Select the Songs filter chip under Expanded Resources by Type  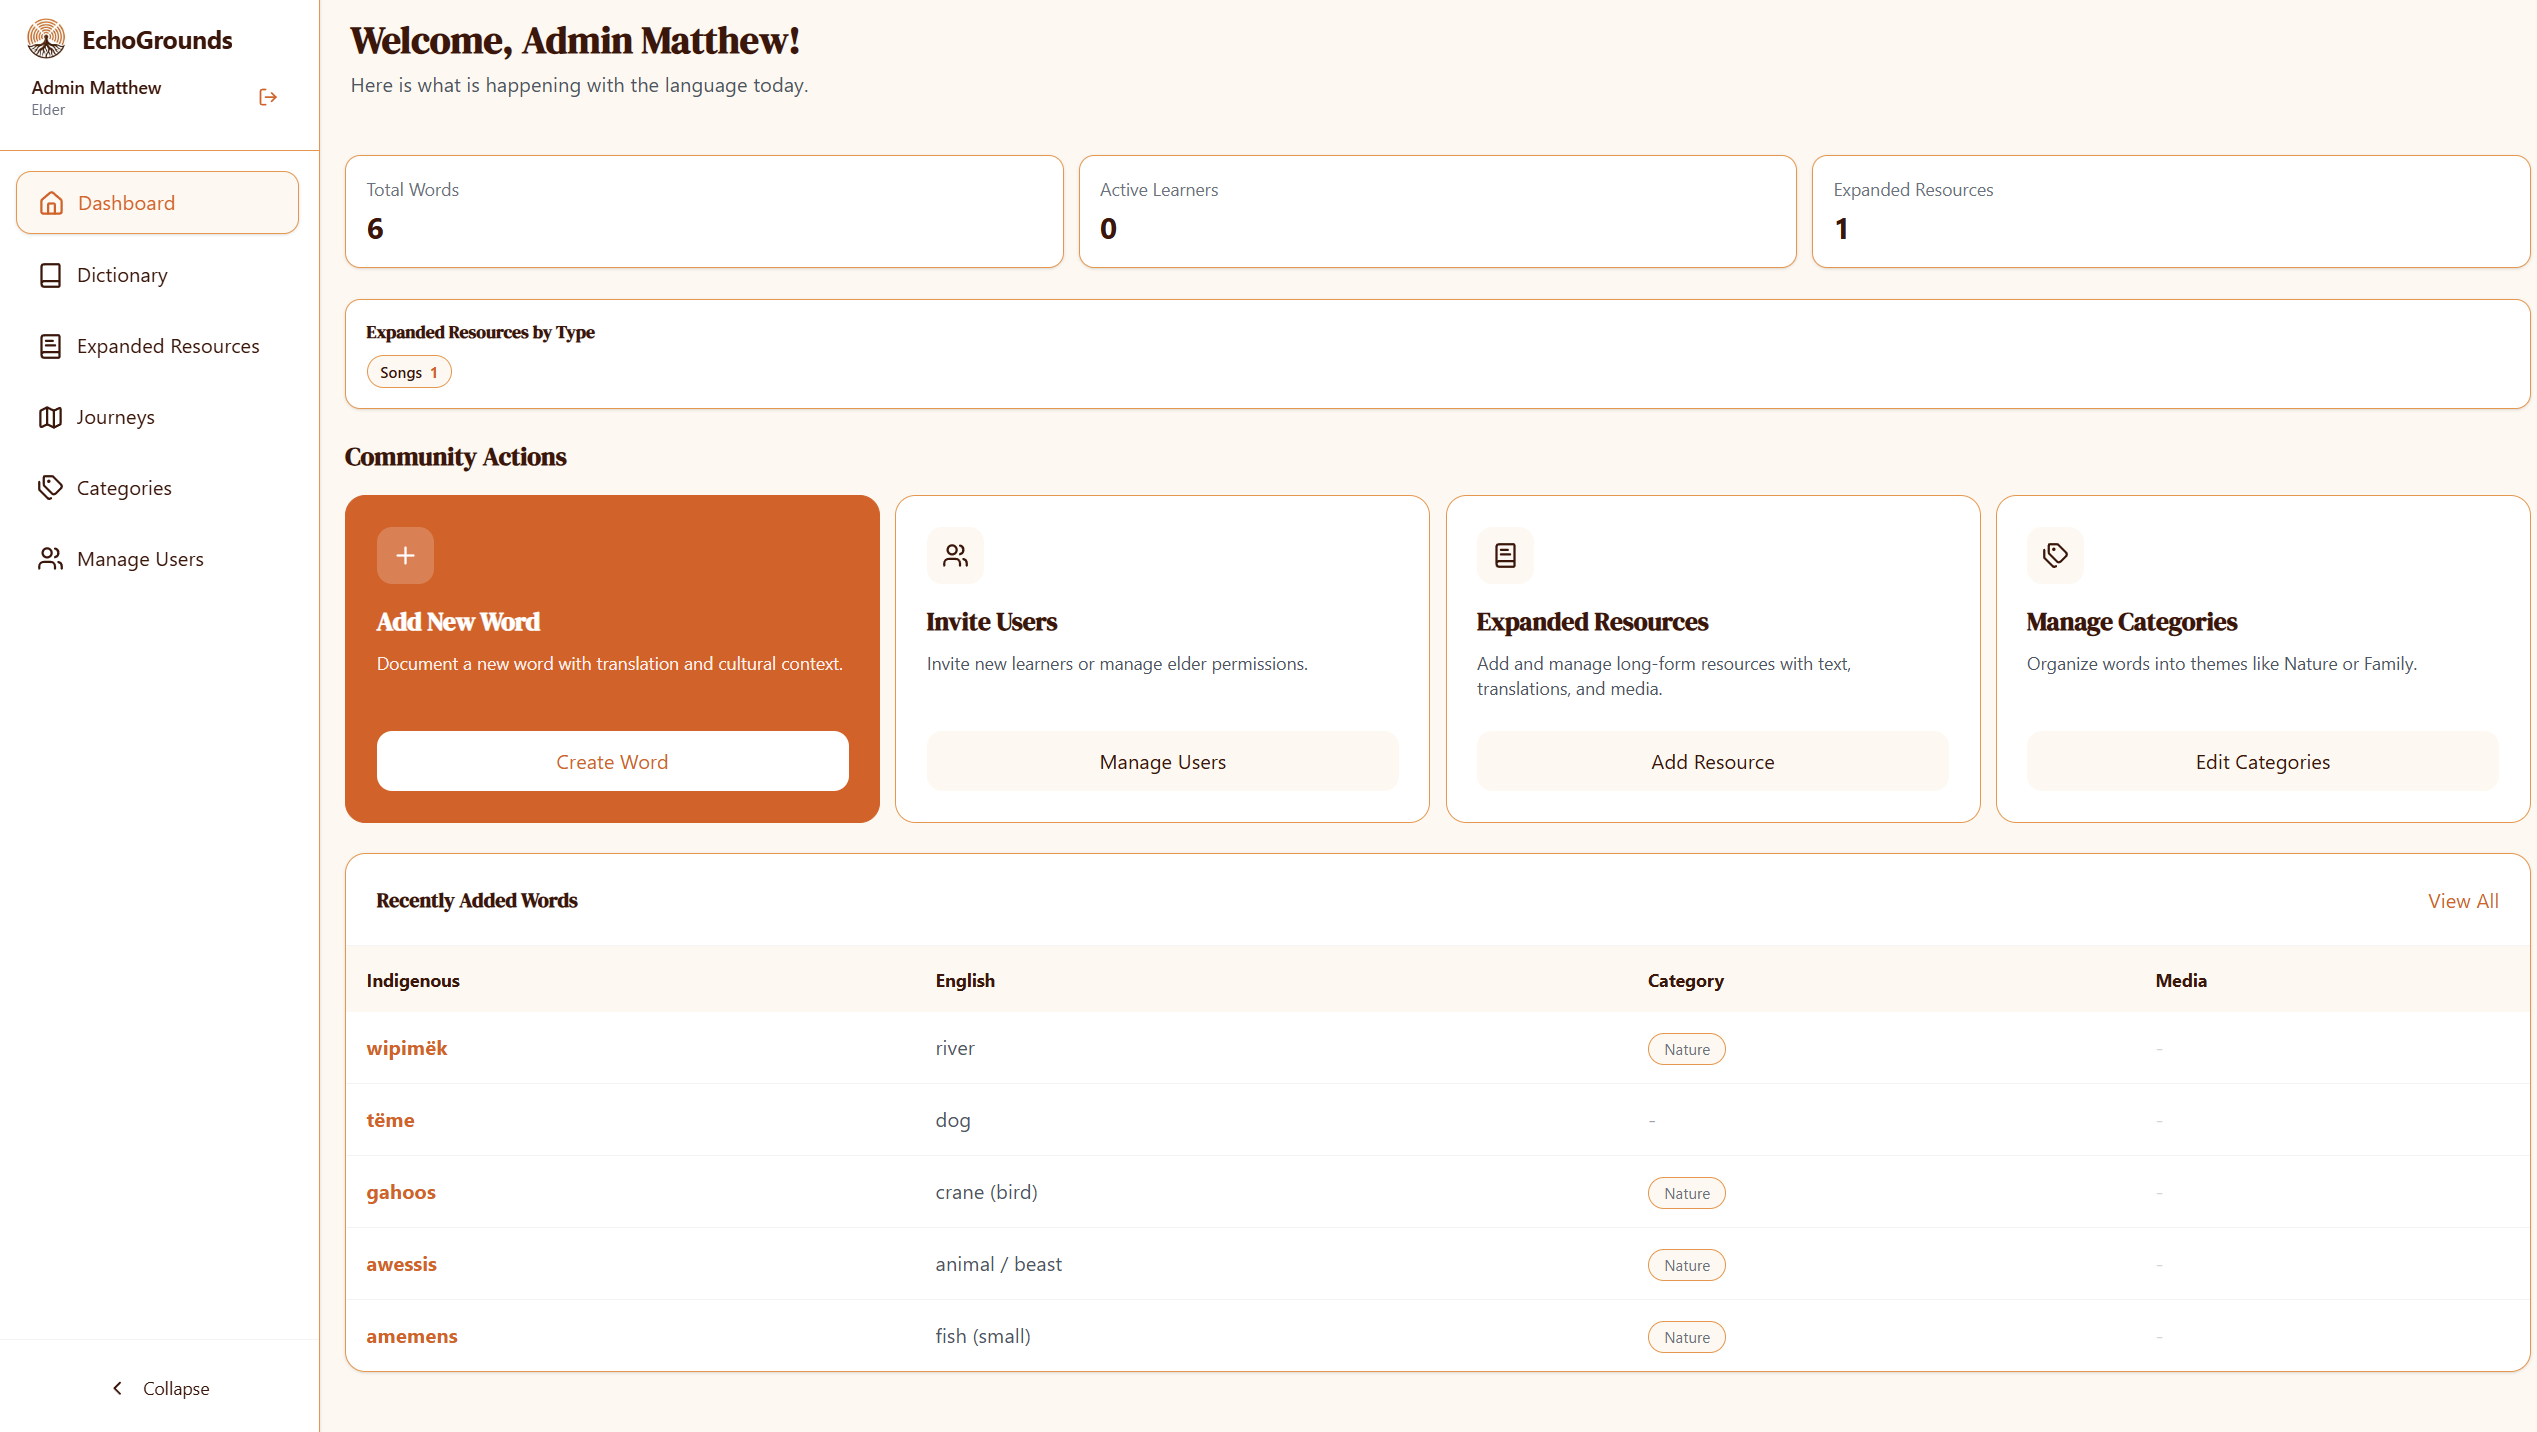(409, 371)
